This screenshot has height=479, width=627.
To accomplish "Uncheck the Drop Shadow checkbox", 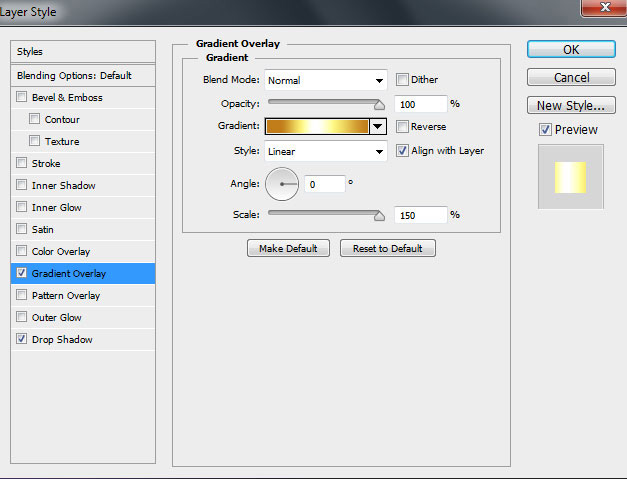I will click(x=22, y=339).
